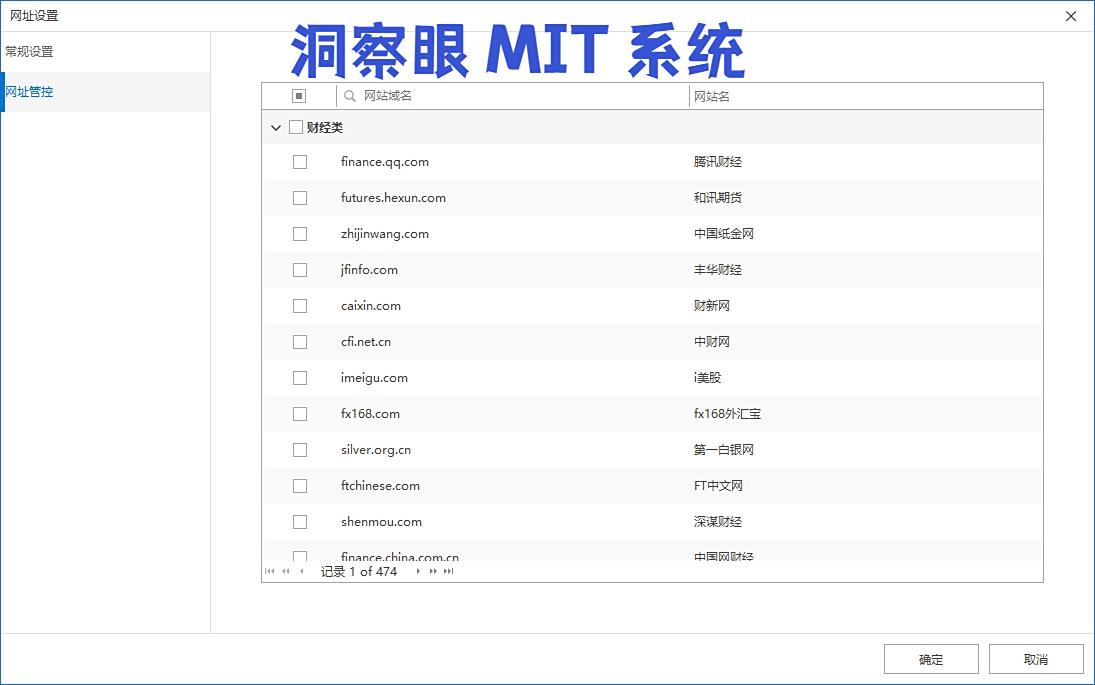Check the box for imeigu.com
Screen dimensions: 1095x685
(300, 378)
